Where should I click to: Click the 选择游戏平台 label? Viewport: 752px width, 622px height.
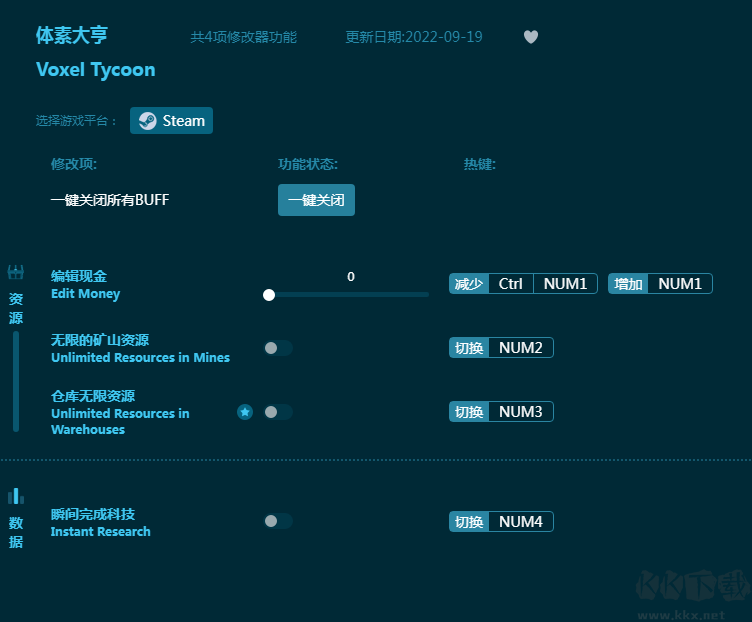(x=76, y=121)
